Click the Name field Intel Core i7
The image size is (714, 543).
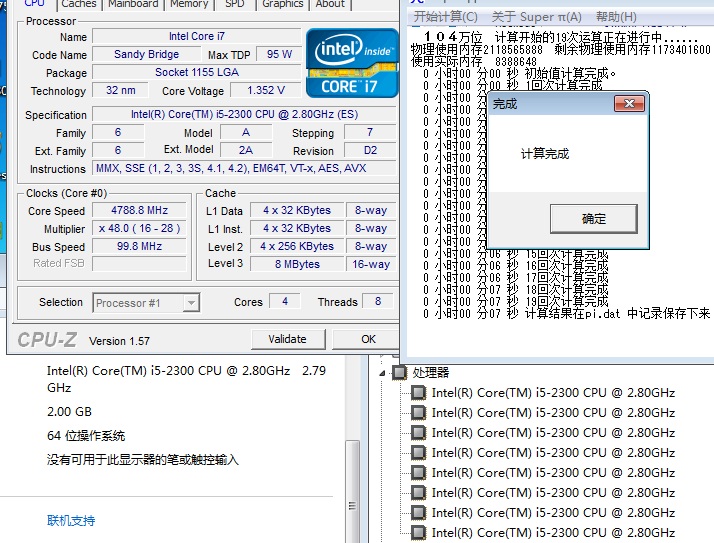[197, 36]
